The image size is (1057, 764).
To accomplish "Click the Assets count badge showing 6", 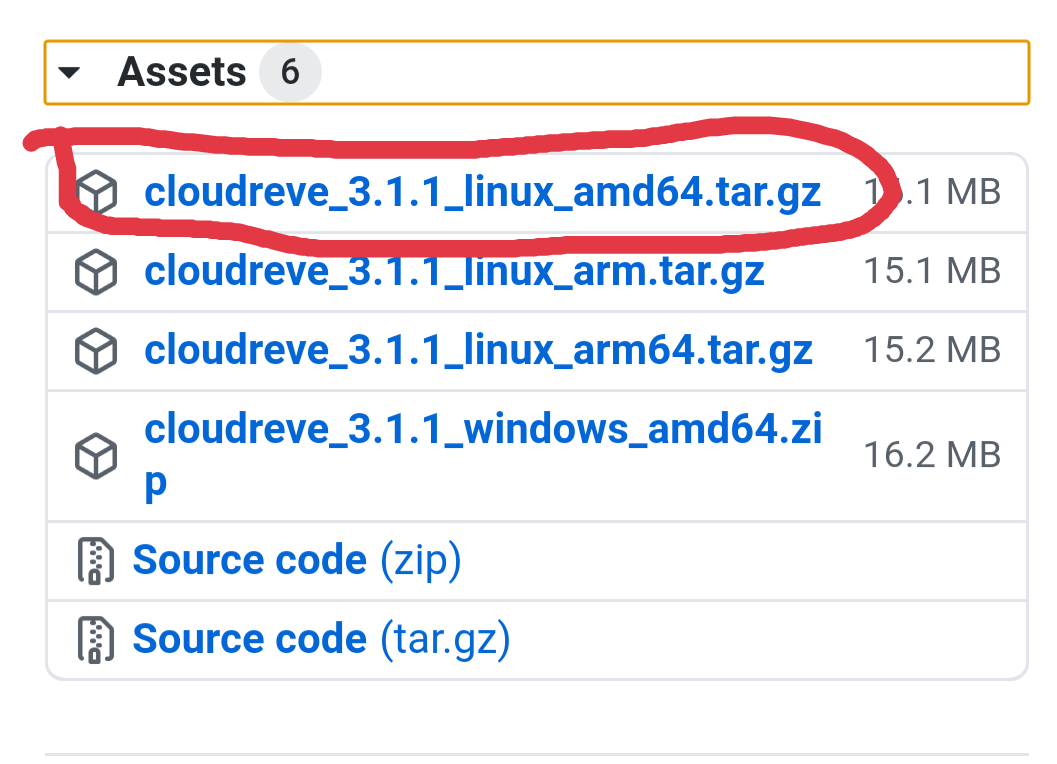I will pos(290,71).
